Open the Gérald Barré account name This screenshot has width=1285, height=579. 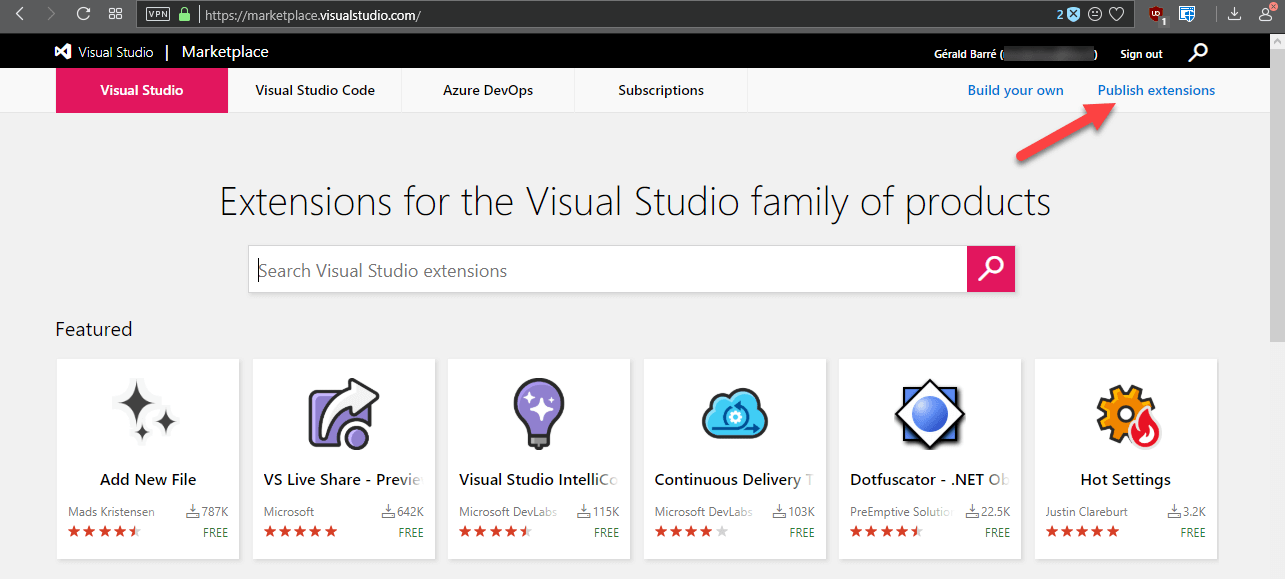(x=1016, y=54)
